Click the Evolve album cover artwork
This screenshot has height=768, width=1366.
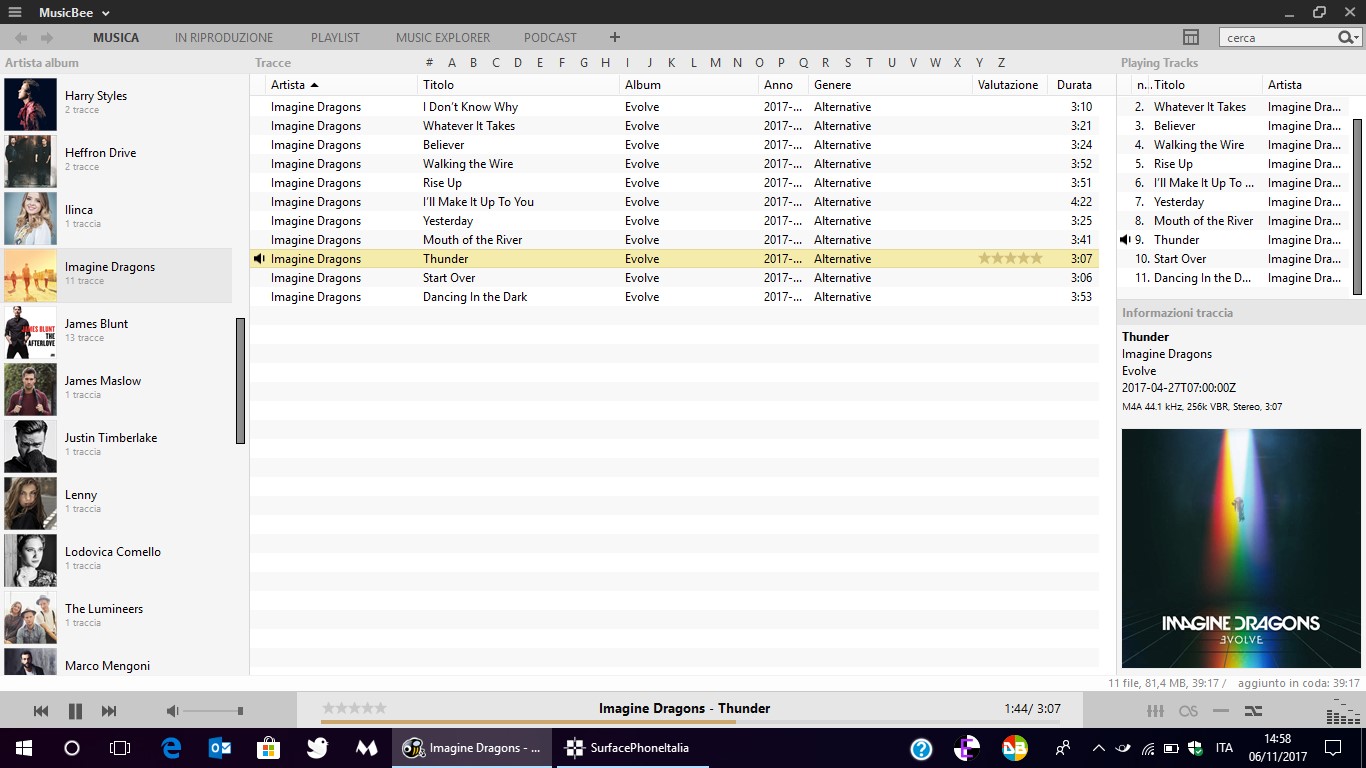[1241, 548]
